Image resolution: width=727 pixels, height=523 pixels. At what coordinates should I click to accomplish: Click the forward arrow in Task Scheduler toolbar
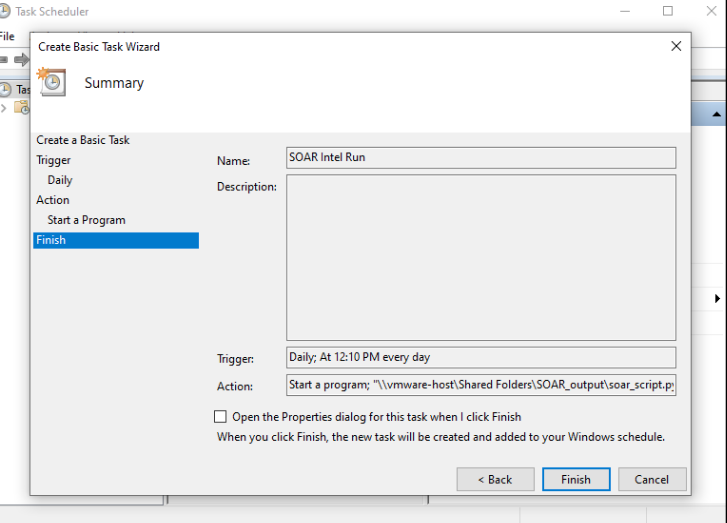(21, 59)
